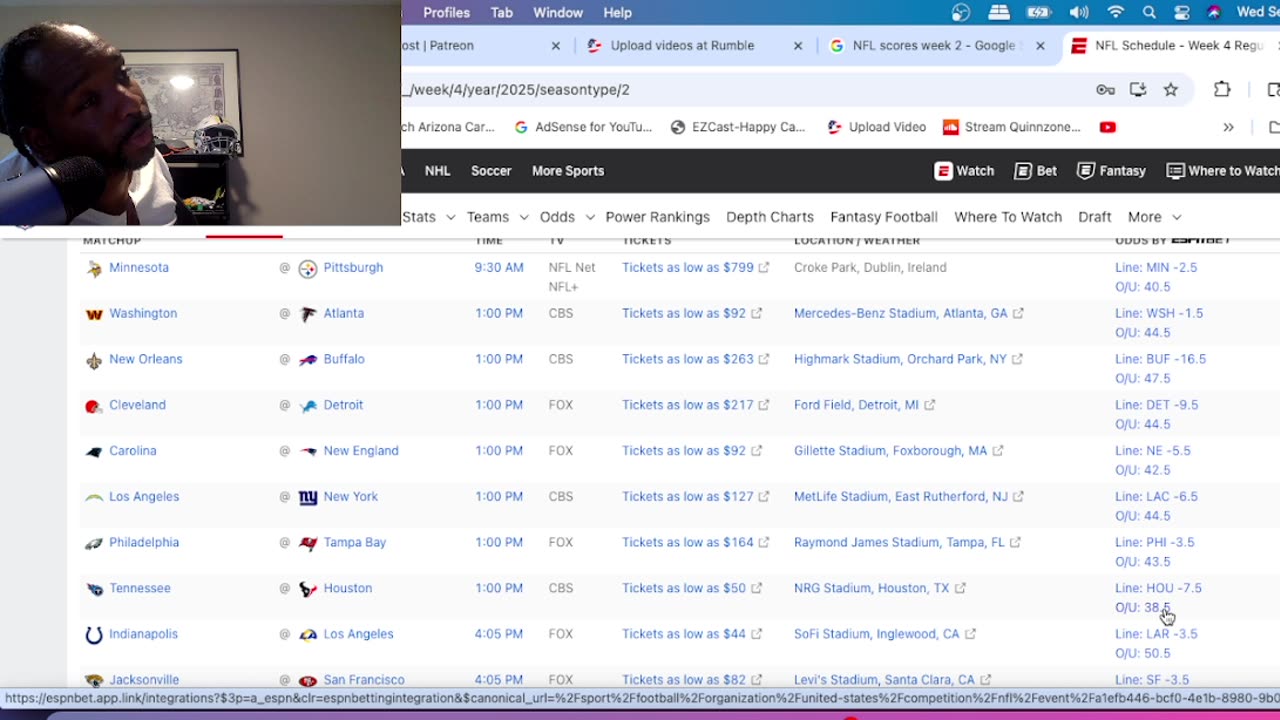The image size is (1280, 720).
Task: Click the Cleveland Browns helmet logo
Action: (x=94, y=406)
